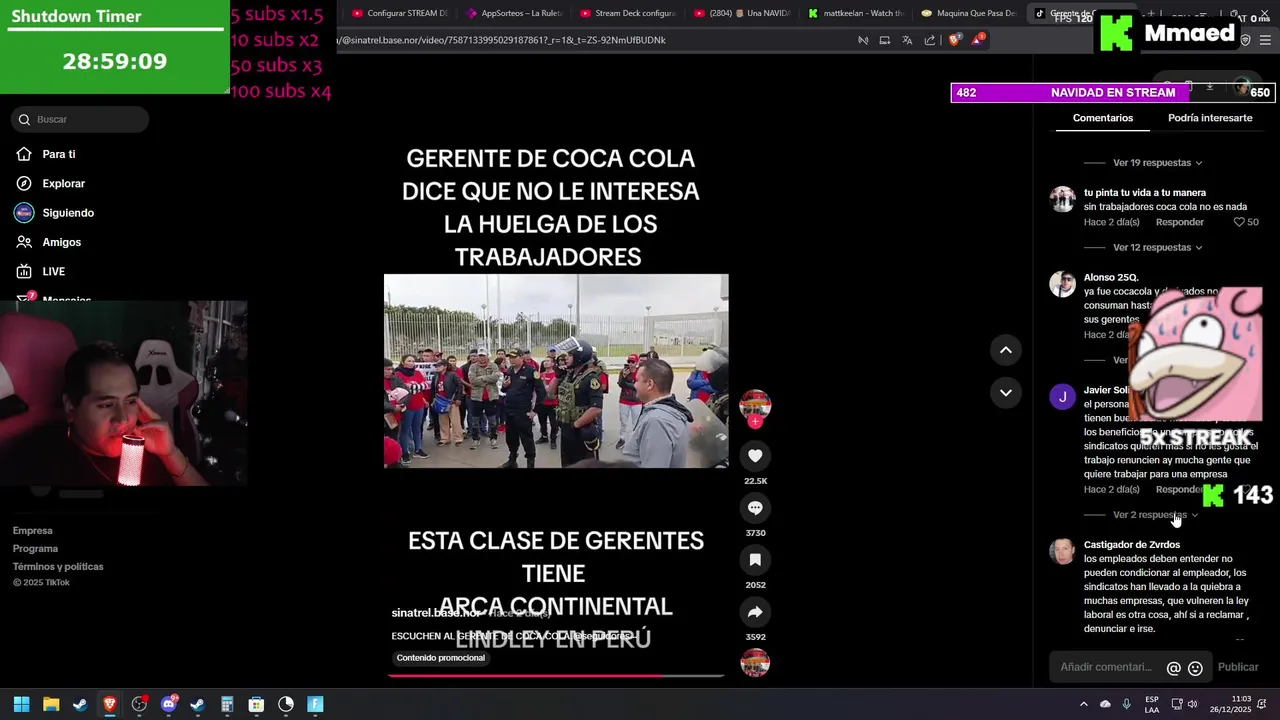
Task: Click the Contenido promocional label
Action: coord(440,658)
